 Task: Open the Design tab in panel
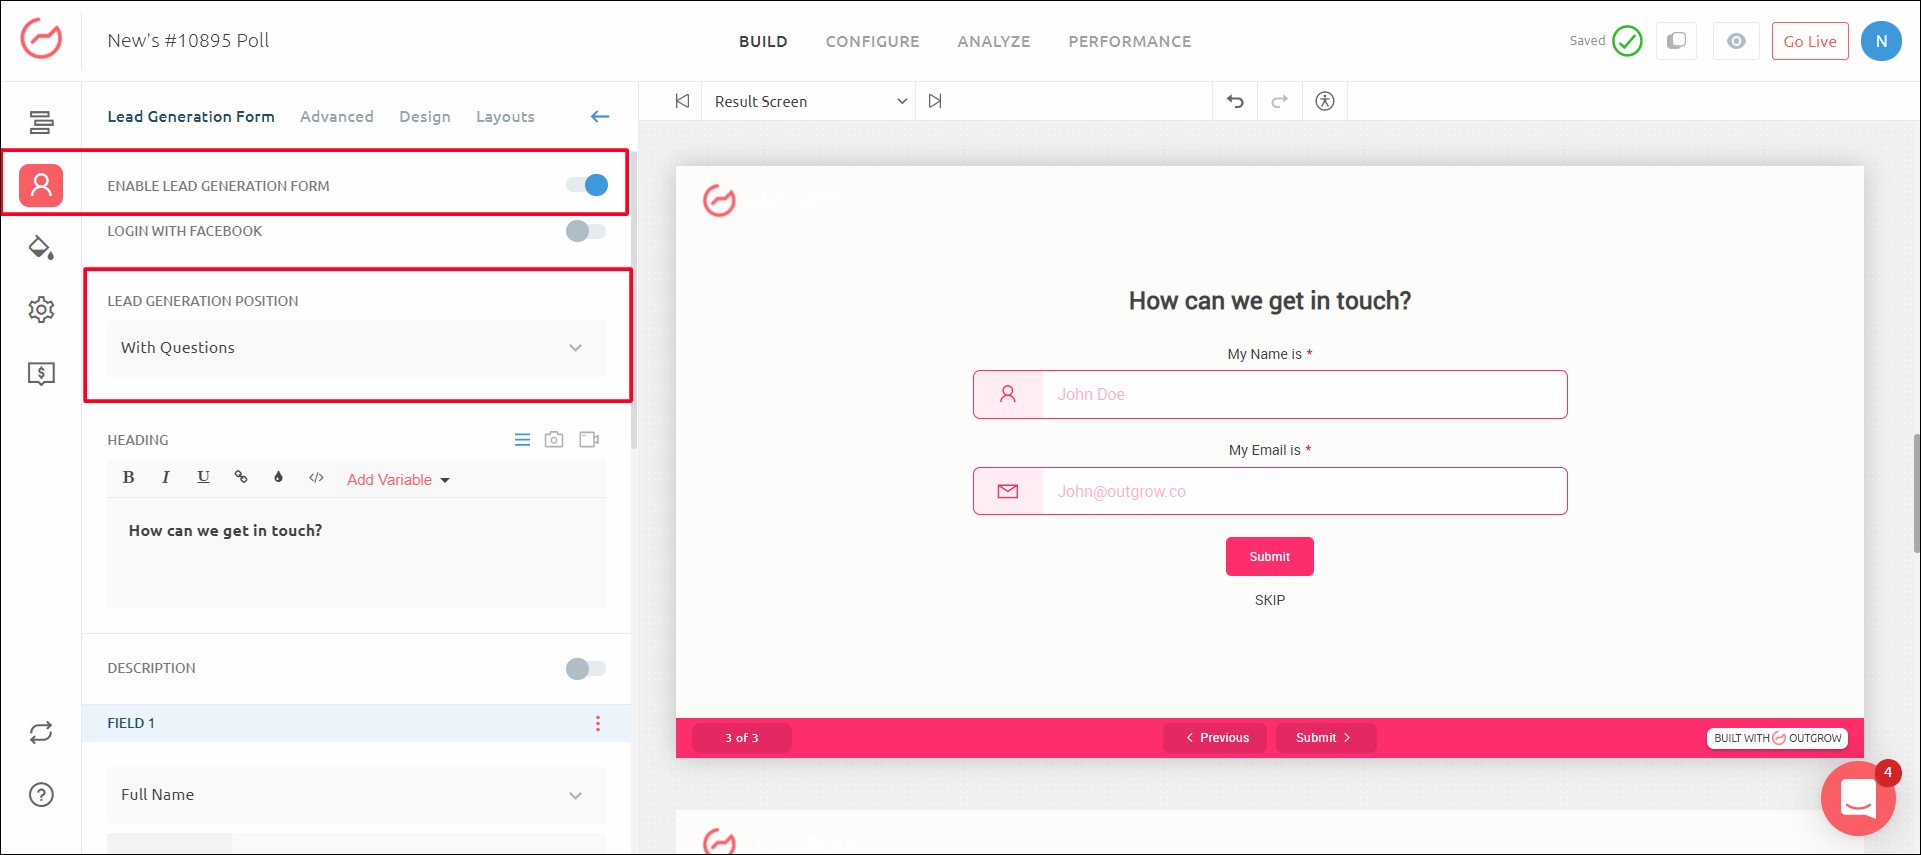[424, 117]
